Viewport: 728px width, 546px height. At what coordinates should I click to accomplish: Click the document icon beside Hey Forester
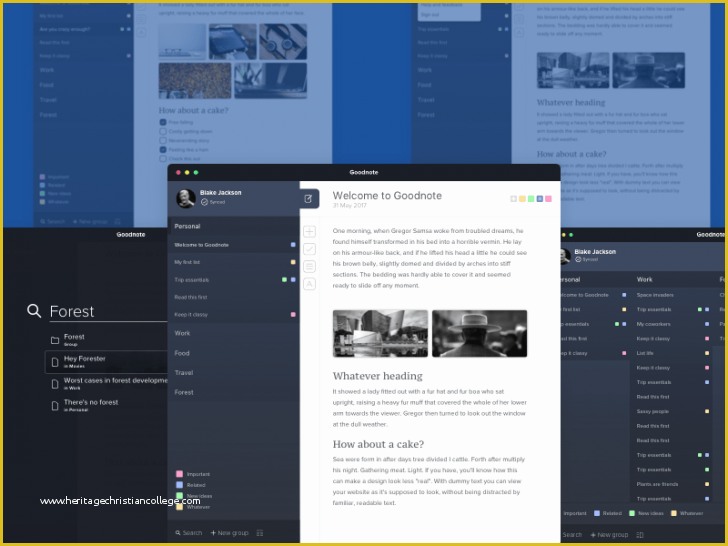pos(55,362)
